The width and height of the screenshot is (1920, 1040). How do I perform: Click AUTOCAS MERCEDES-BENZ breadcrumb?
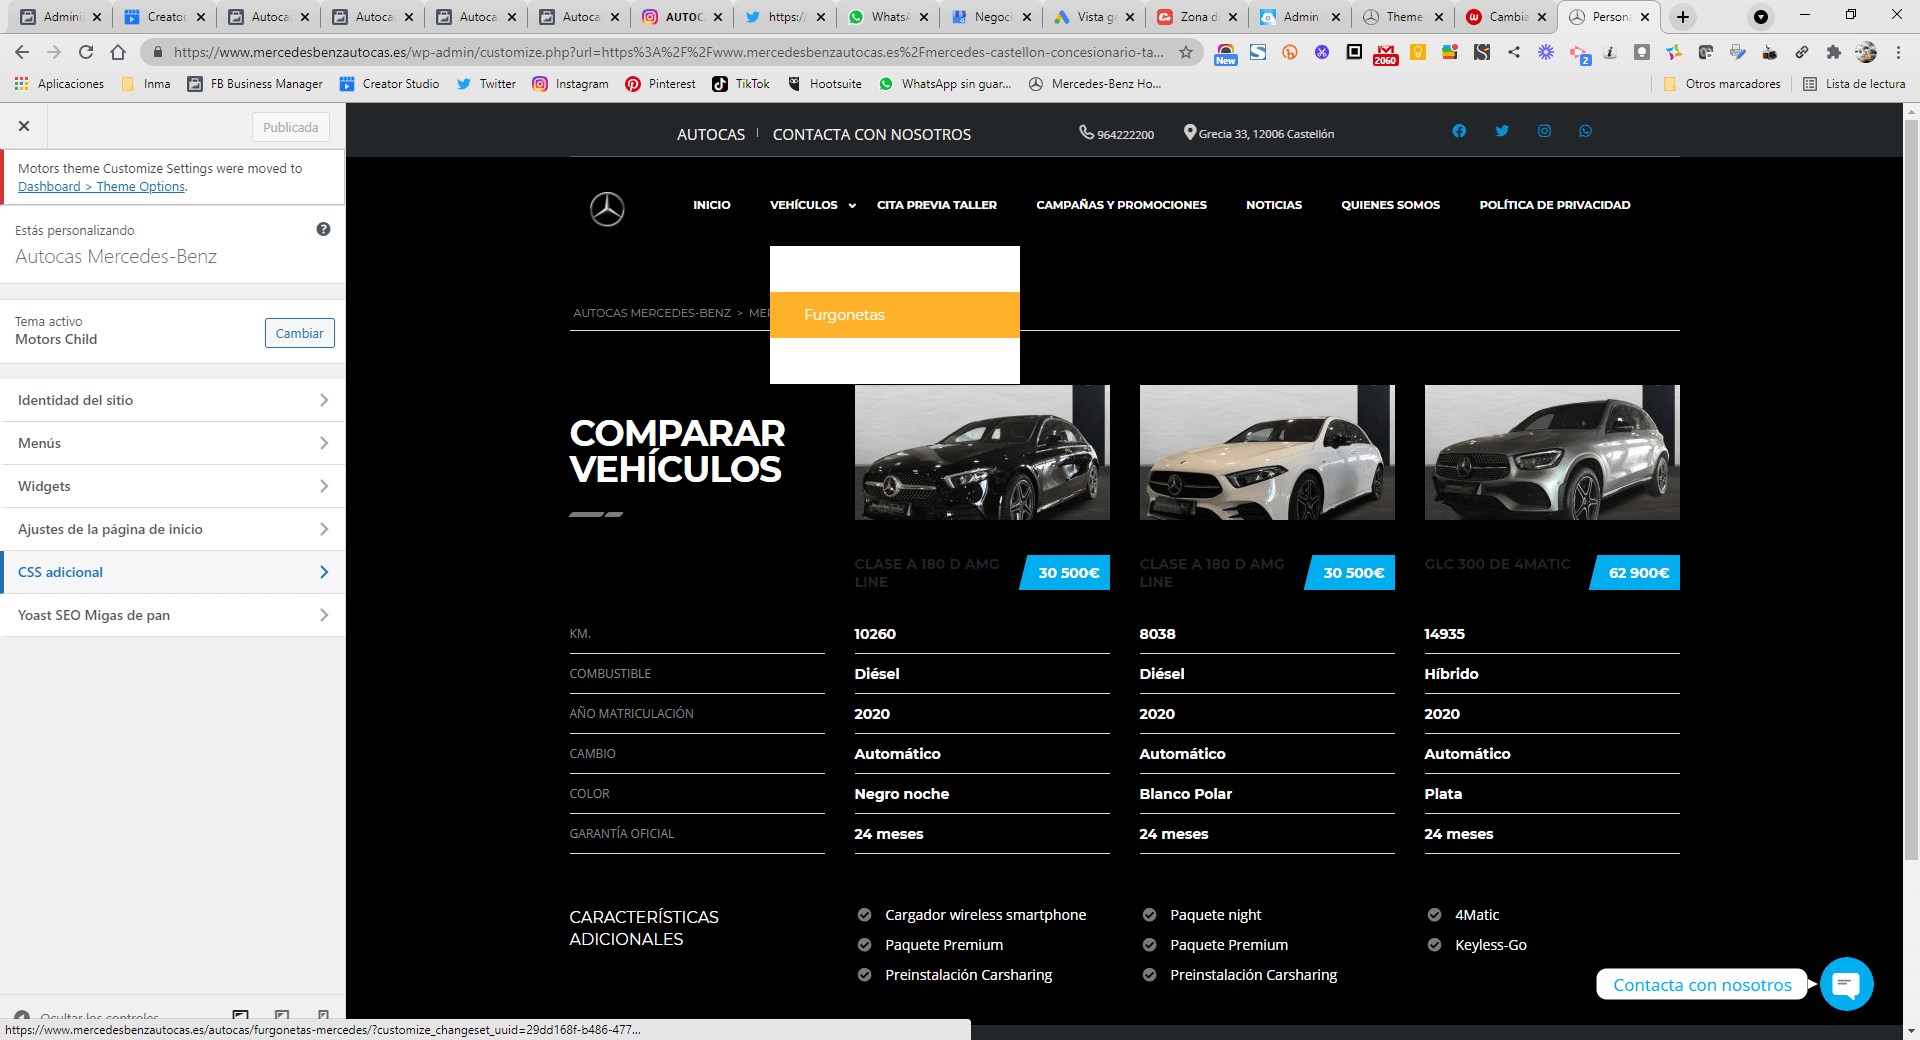coord(652,313)
